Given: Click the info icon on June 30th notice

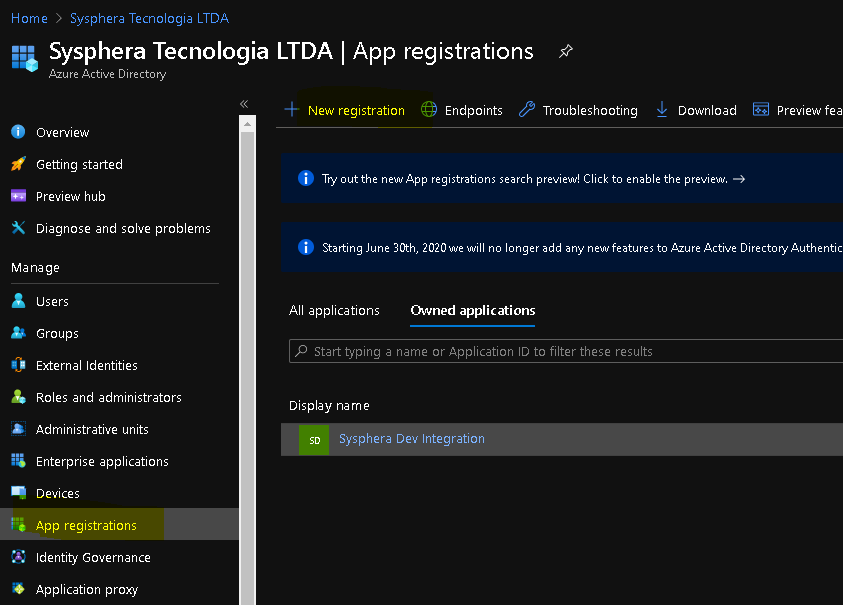Looking at the screenshot, I should (306, 247).
